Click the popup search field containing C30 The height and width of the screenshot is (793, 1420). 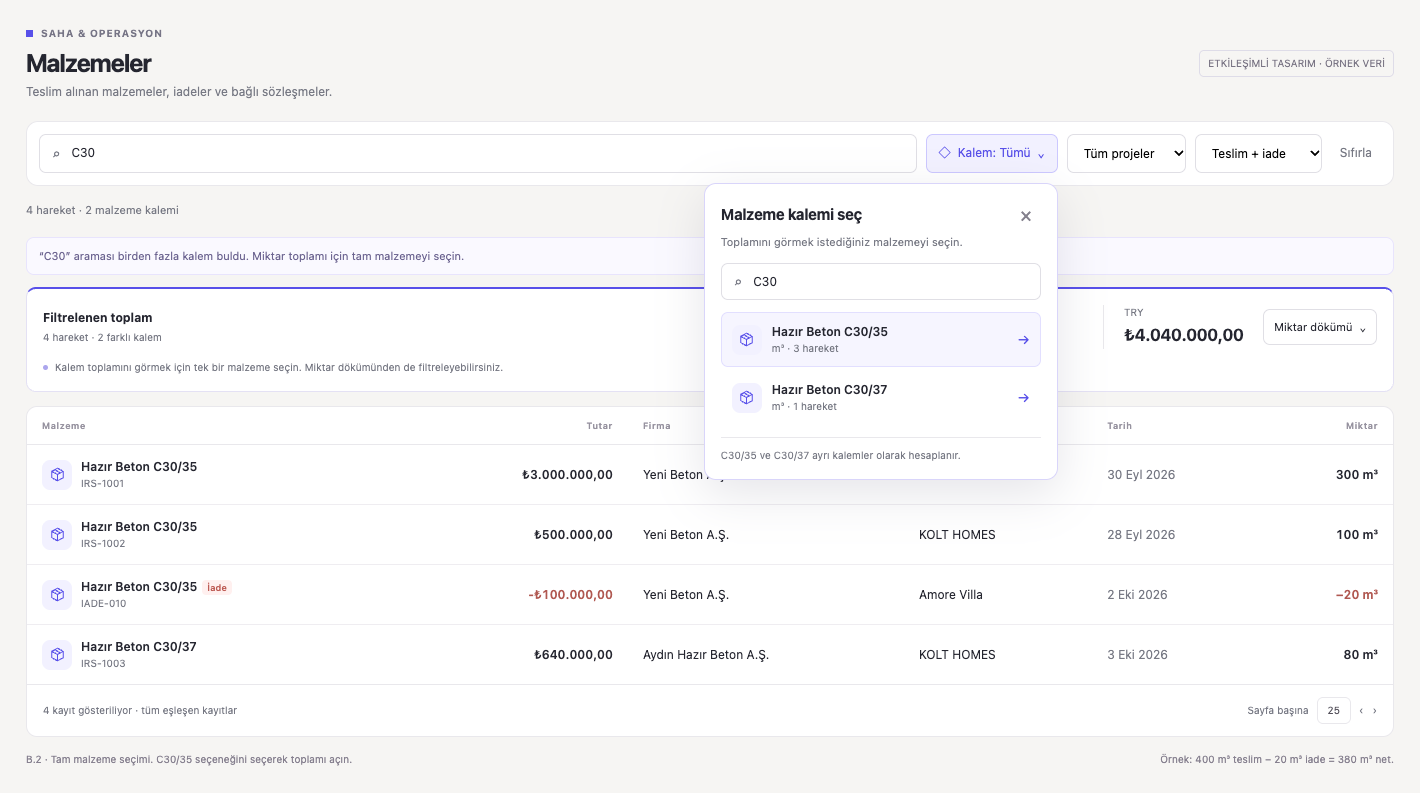pos(880,282)
